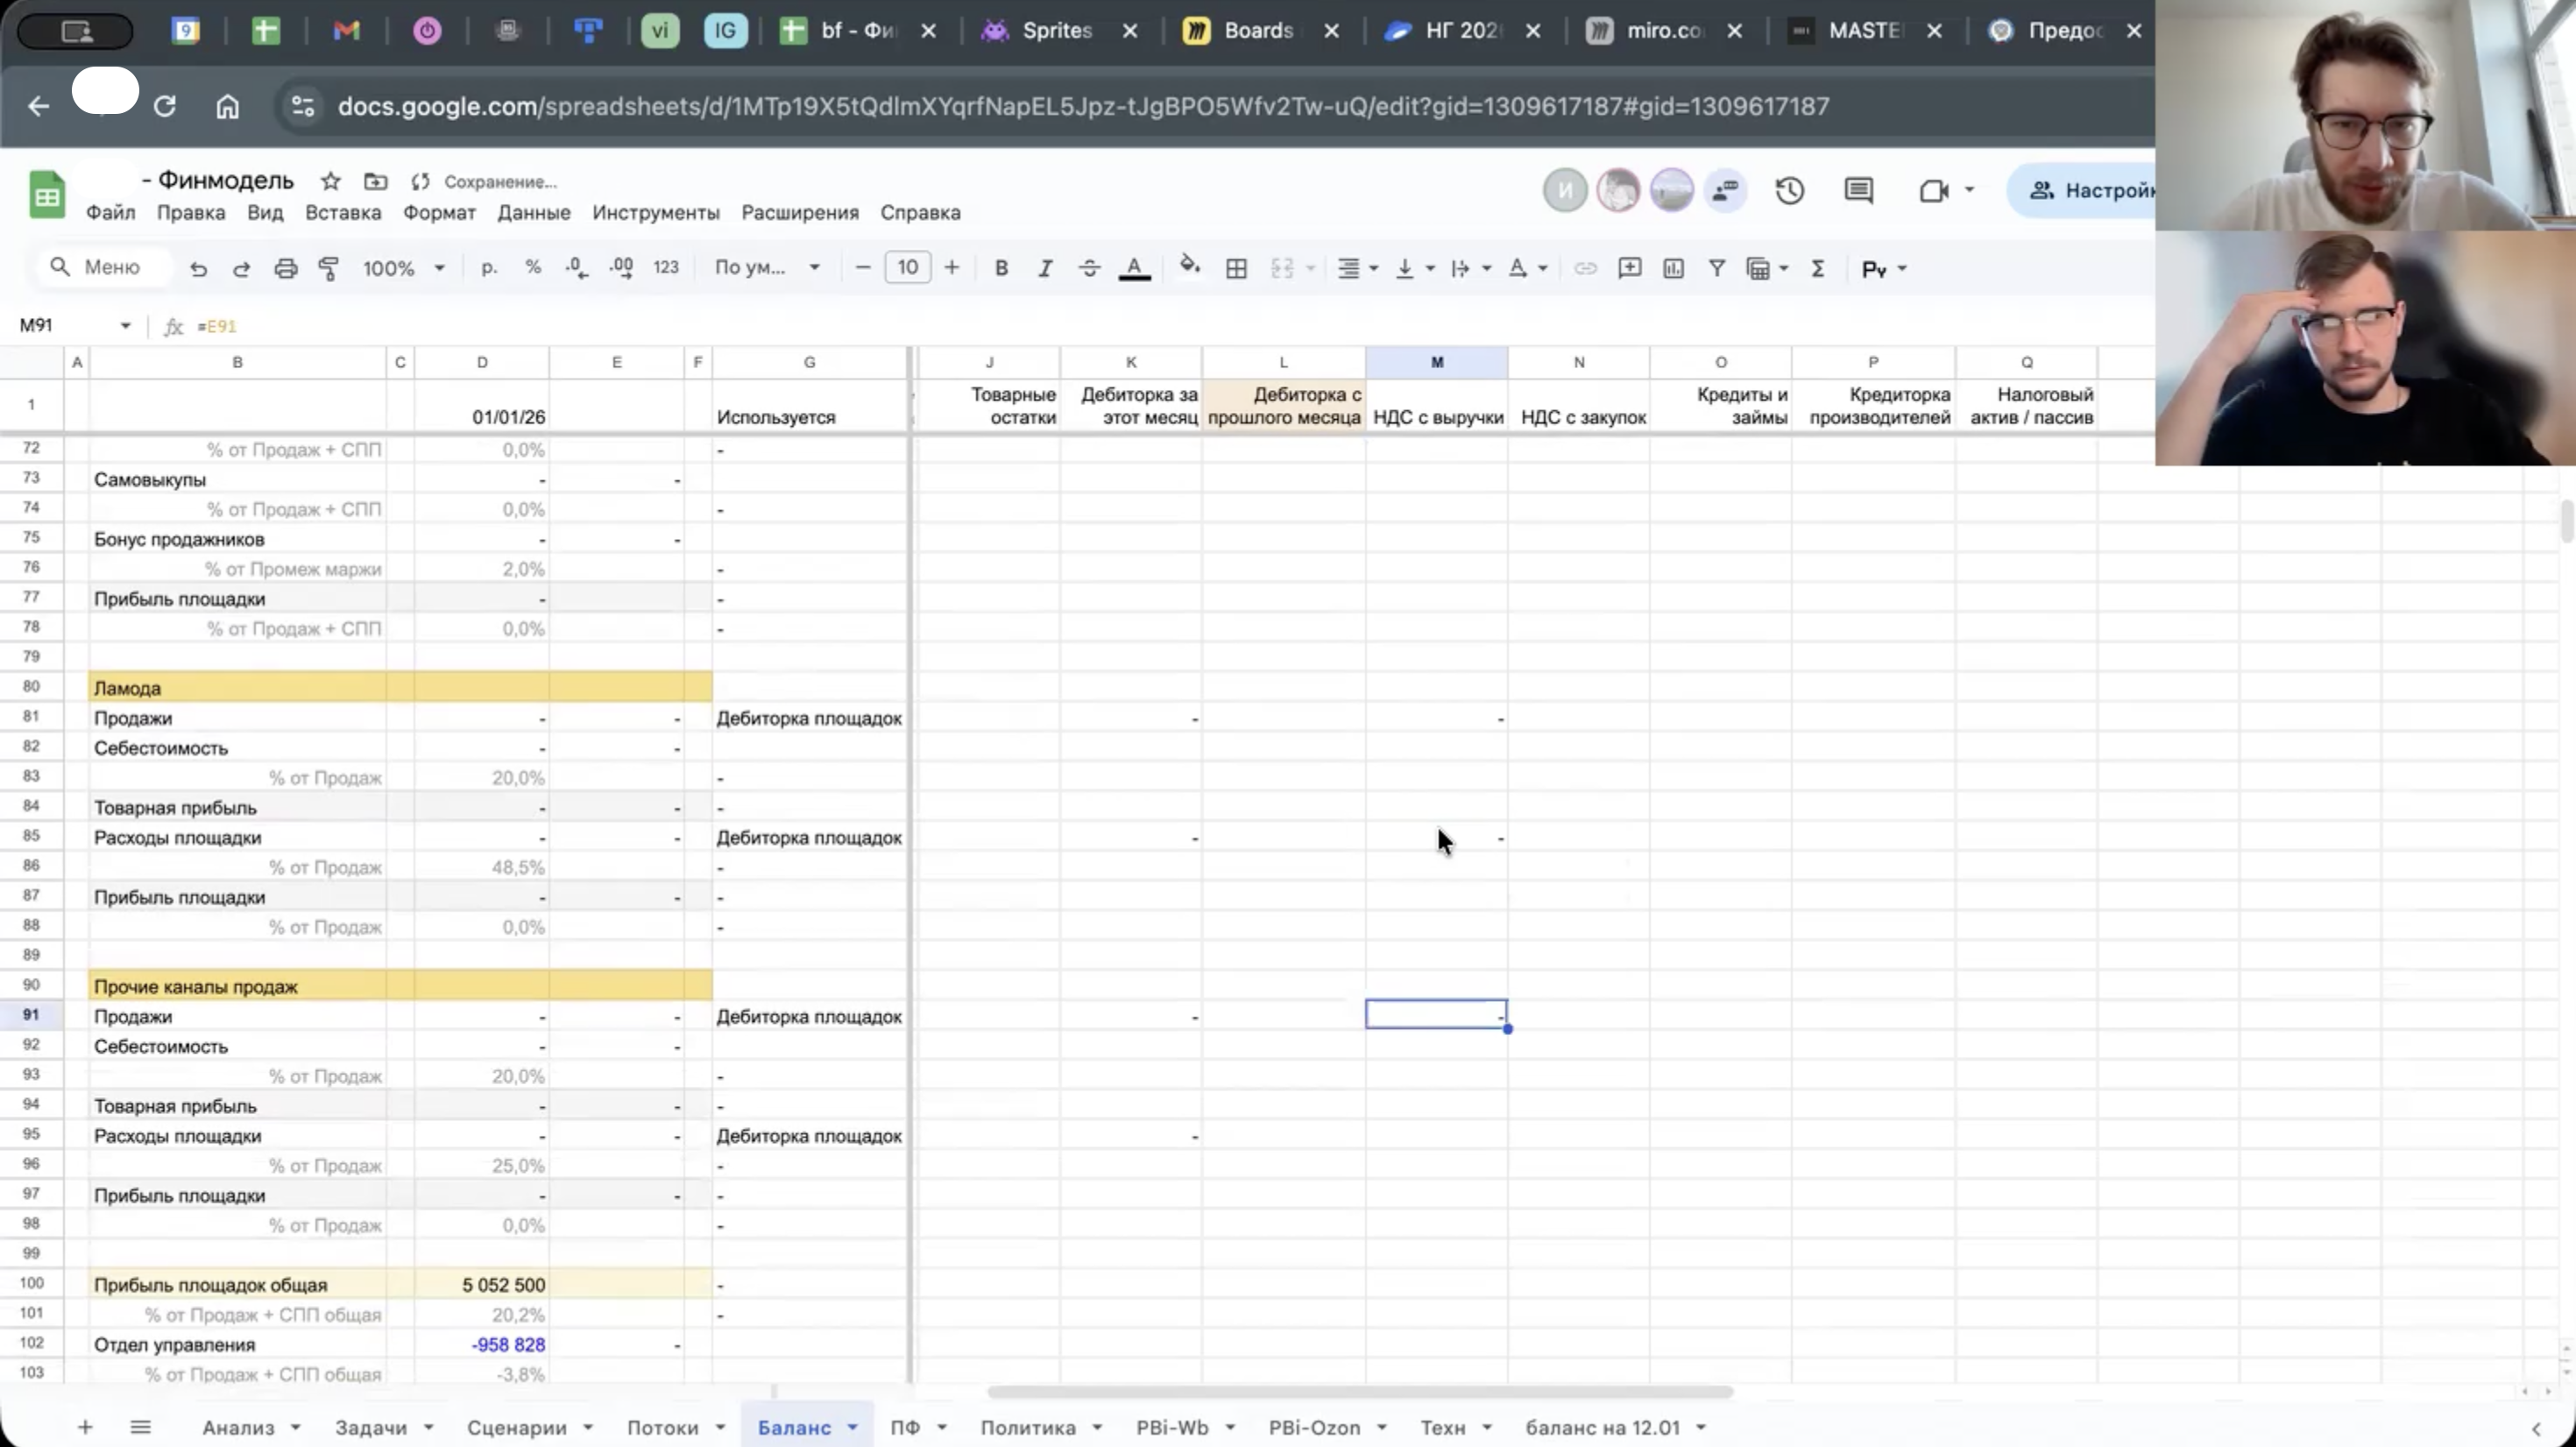Click browser back arrow
This screenshot has width=2576, height=1447.
[x=38, y=106]
